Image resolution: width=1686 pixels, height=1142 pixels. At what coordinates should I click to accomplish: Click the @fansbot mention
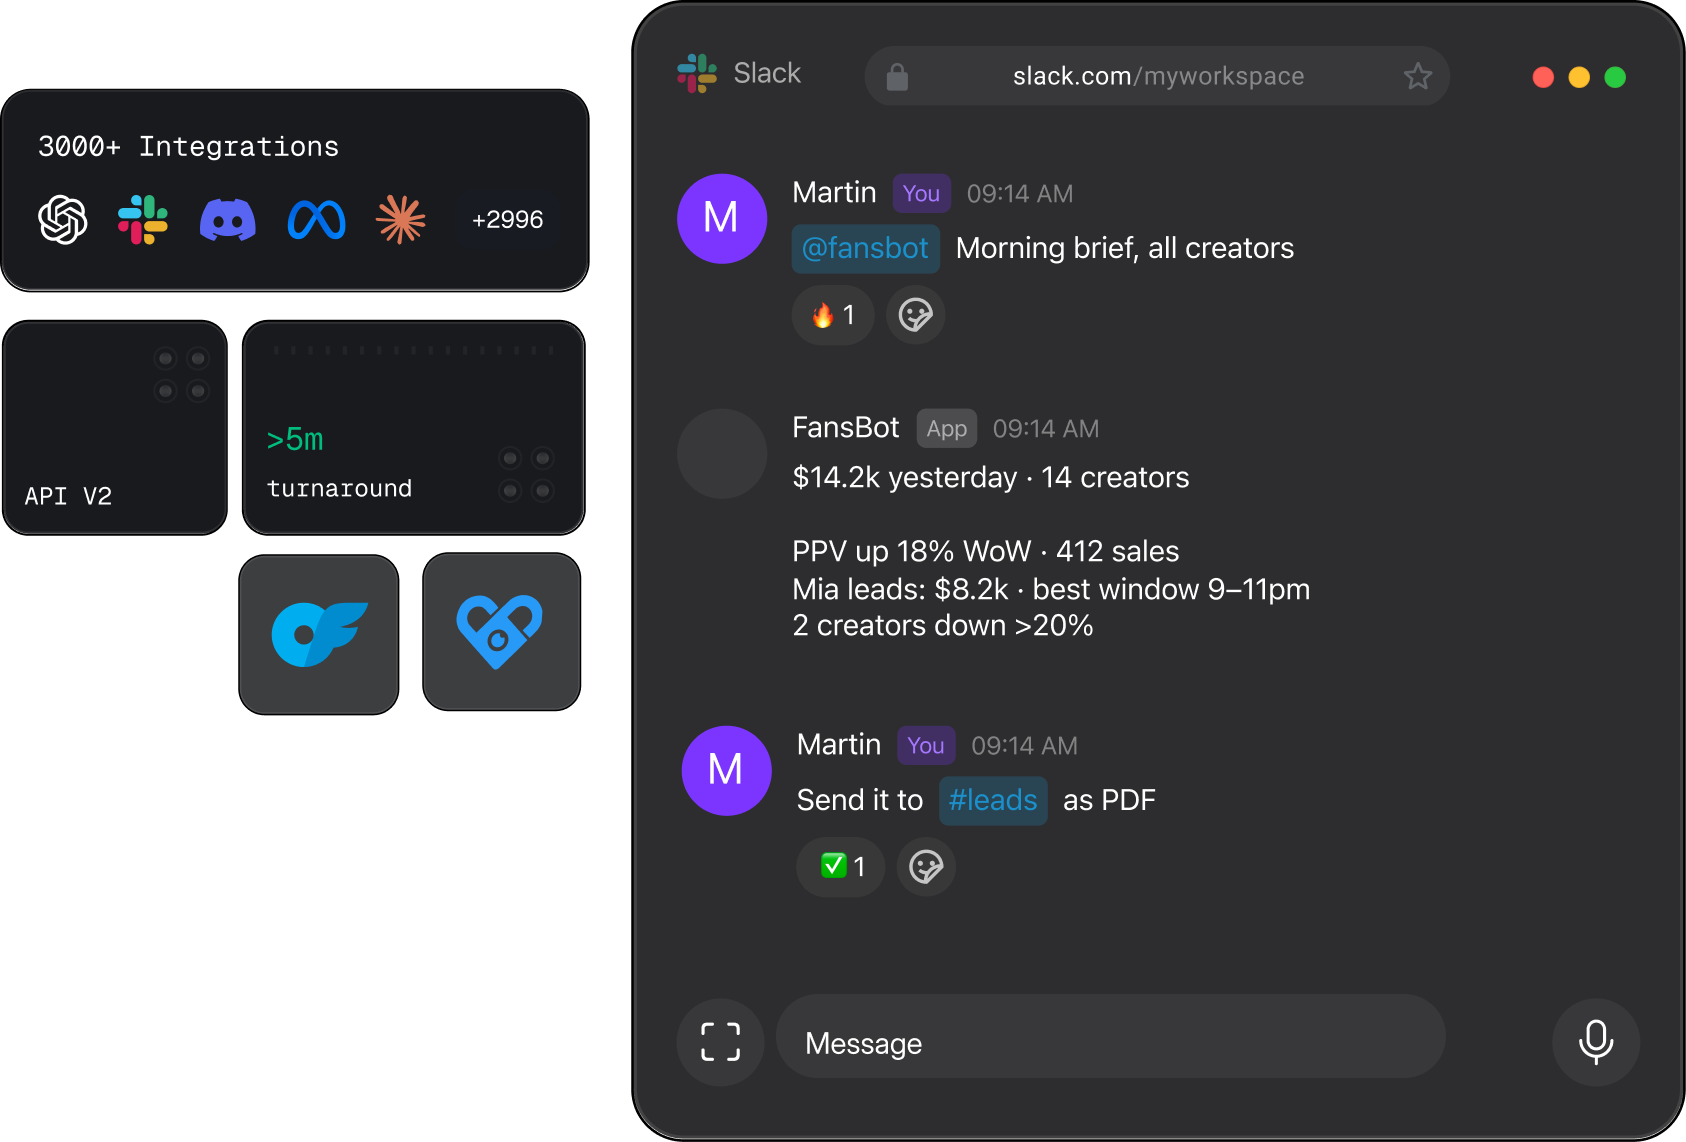click(x=866, y=248)
